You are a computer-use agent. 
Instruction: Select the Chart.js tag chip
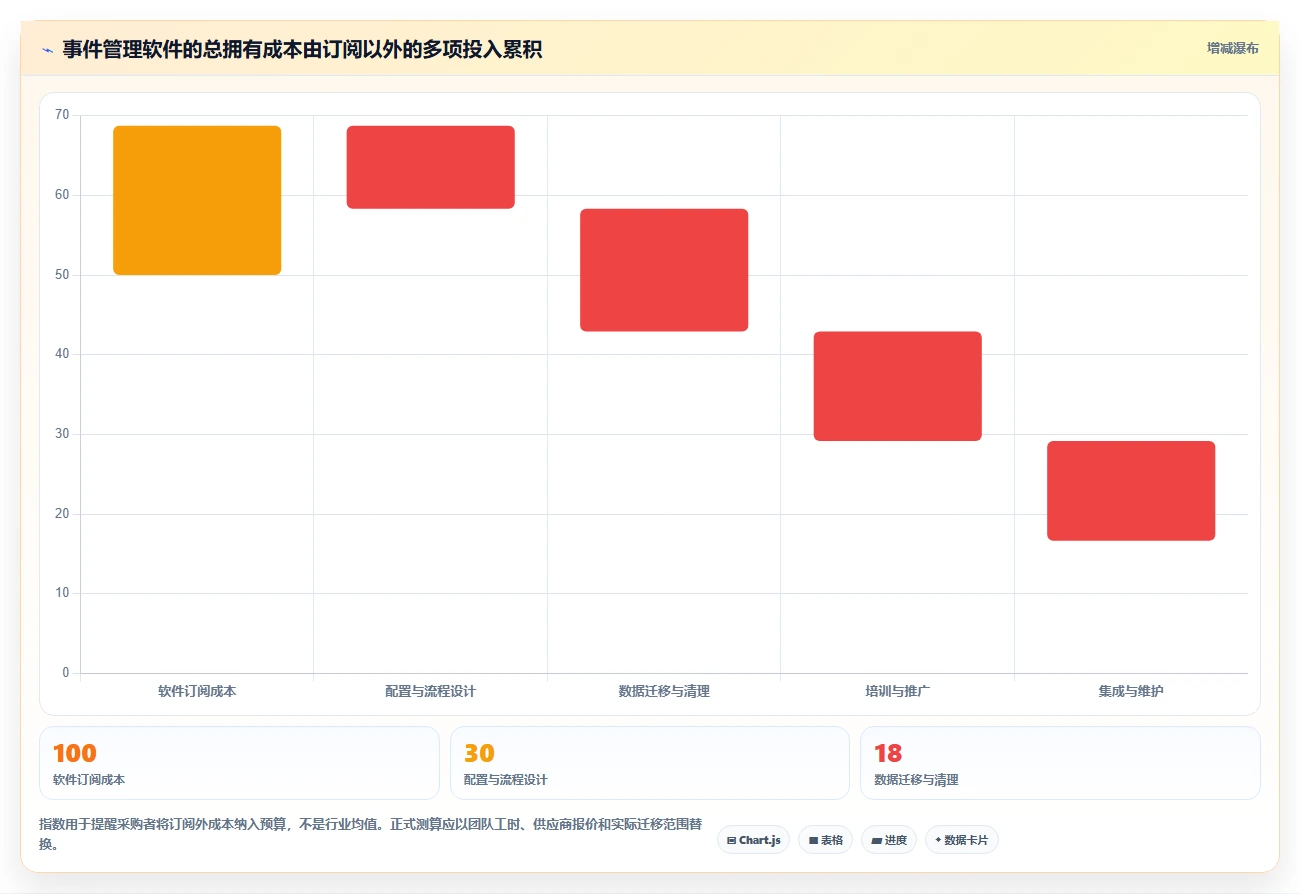click(x=753, y=840)
